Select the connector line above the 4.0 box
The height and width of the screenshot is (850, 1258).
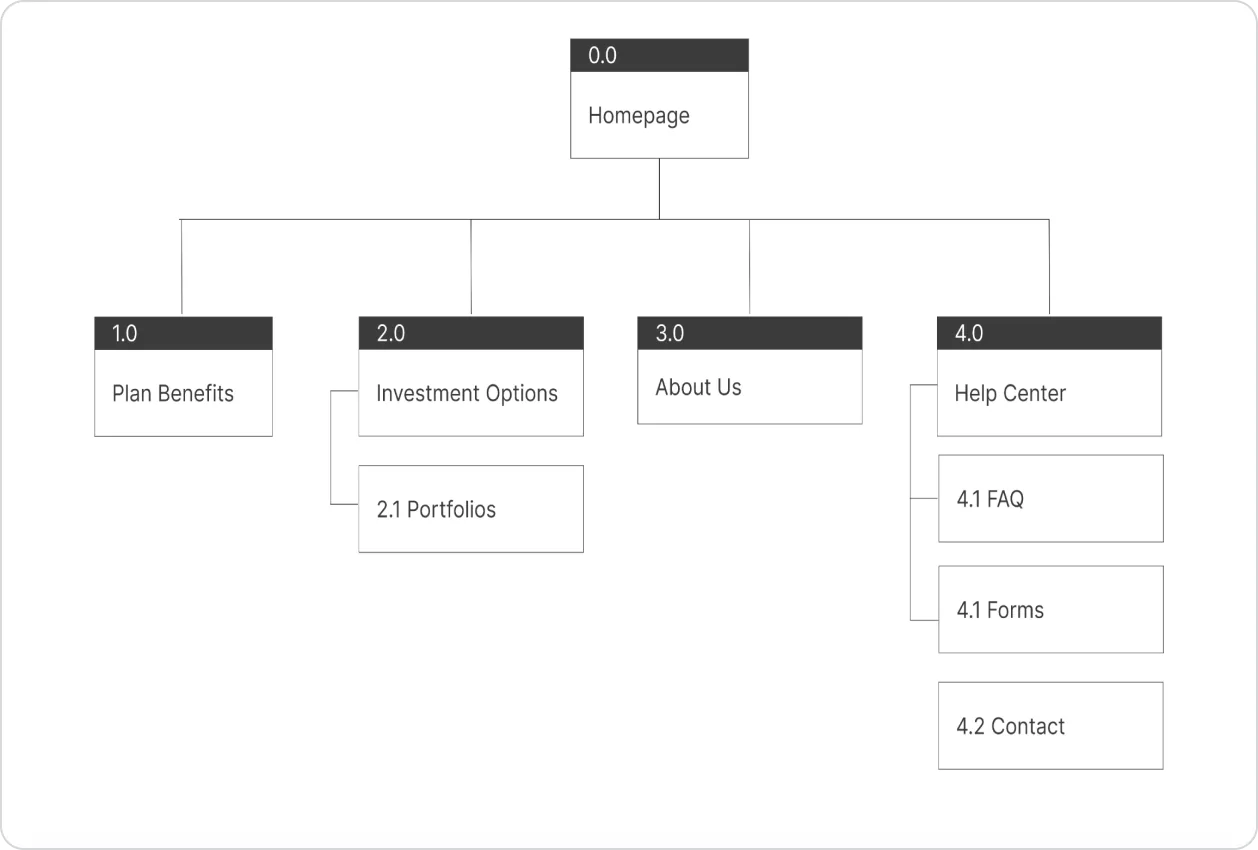(1049, 267)
